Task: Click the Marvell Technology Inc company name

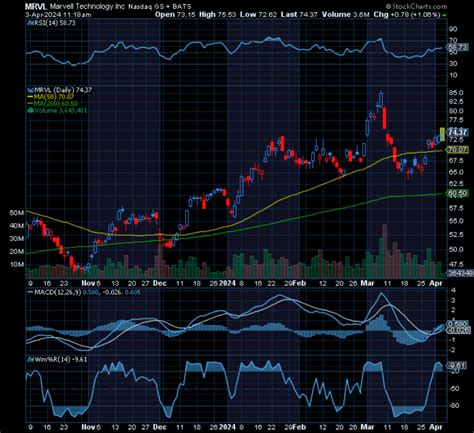Action: pyautogui.click(x=87, y=6)
